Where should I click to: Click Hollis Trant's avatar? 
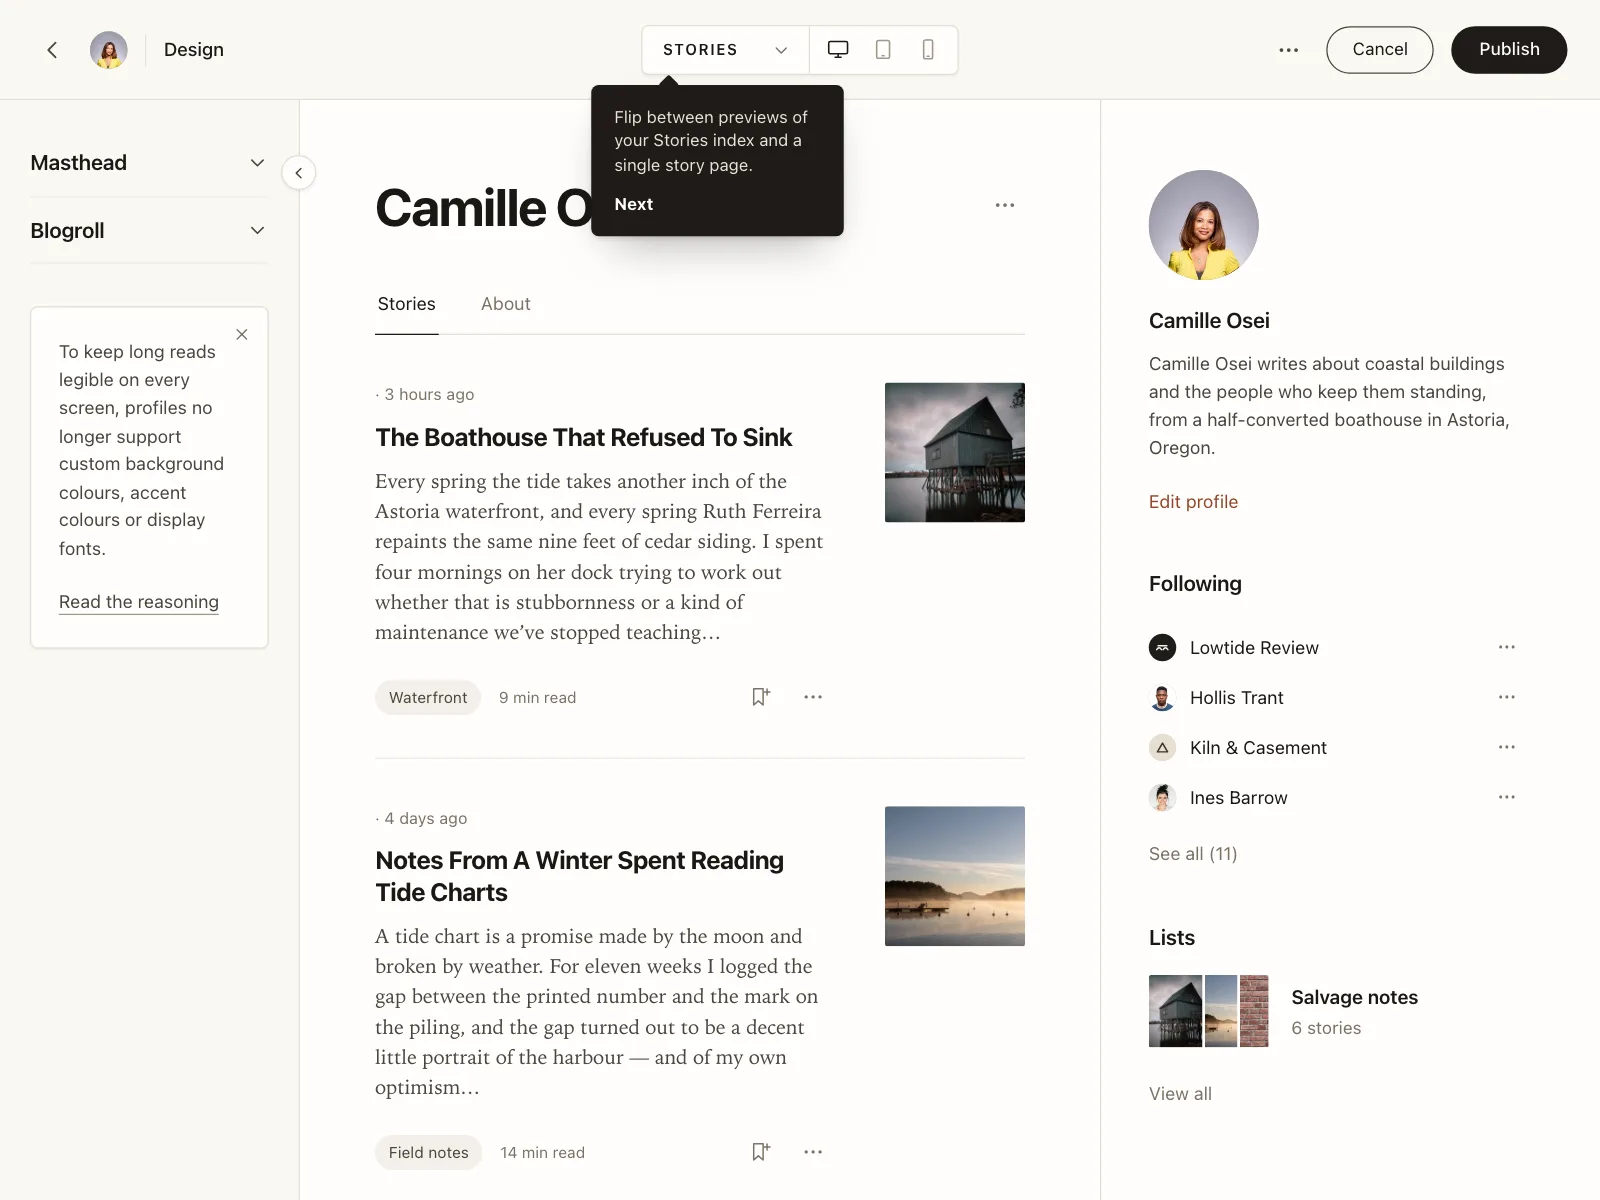[1162, 698]
